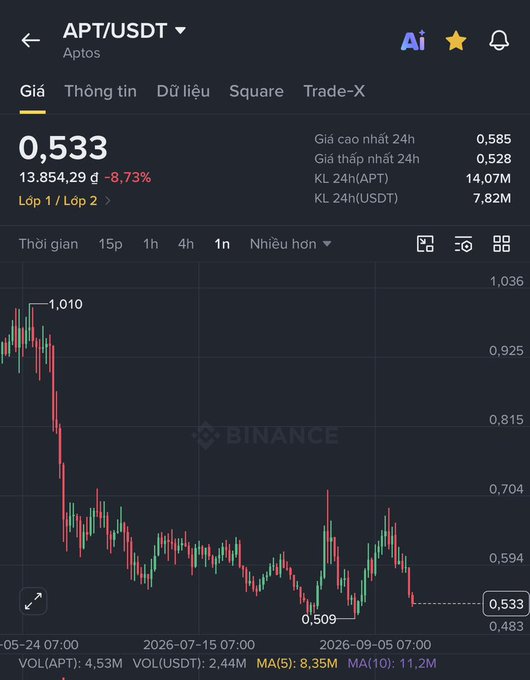
Task: Select the 4h timeframe
Action: coord(186,244)
